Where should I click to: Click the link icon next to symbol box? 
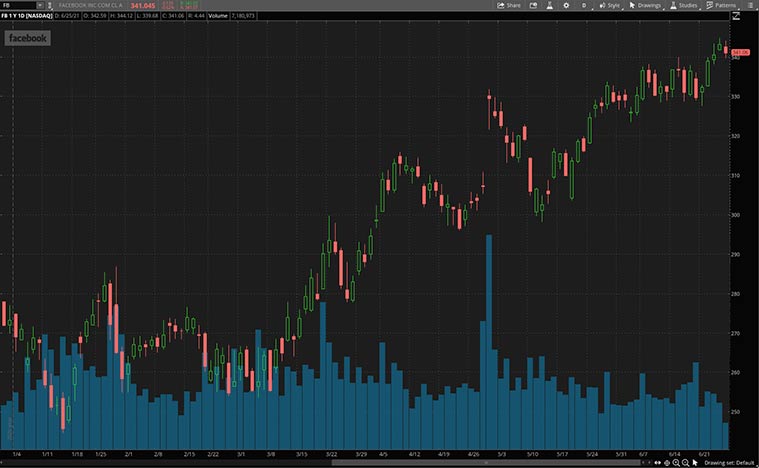click(49, 5)
